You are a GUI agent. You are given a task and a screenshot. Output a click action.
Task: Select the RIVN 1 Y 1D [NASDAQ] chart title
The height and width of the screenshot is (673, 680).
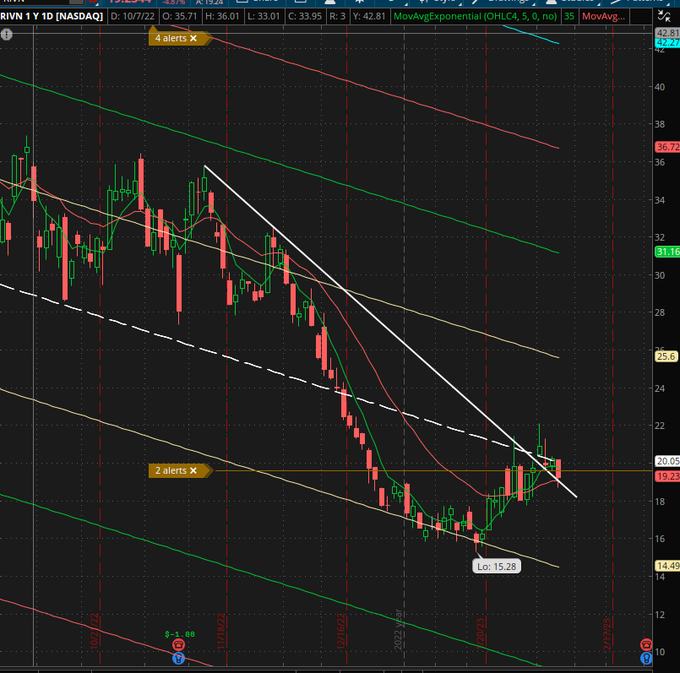(52, 16)
